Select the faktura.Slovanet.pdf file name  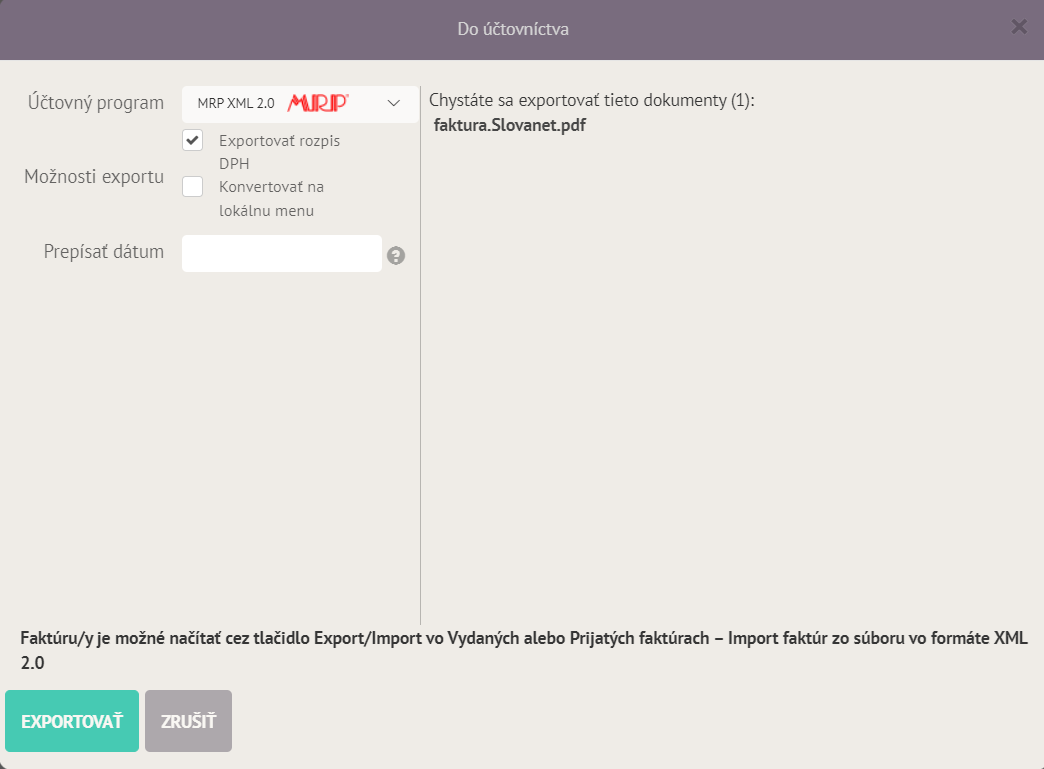510,125
